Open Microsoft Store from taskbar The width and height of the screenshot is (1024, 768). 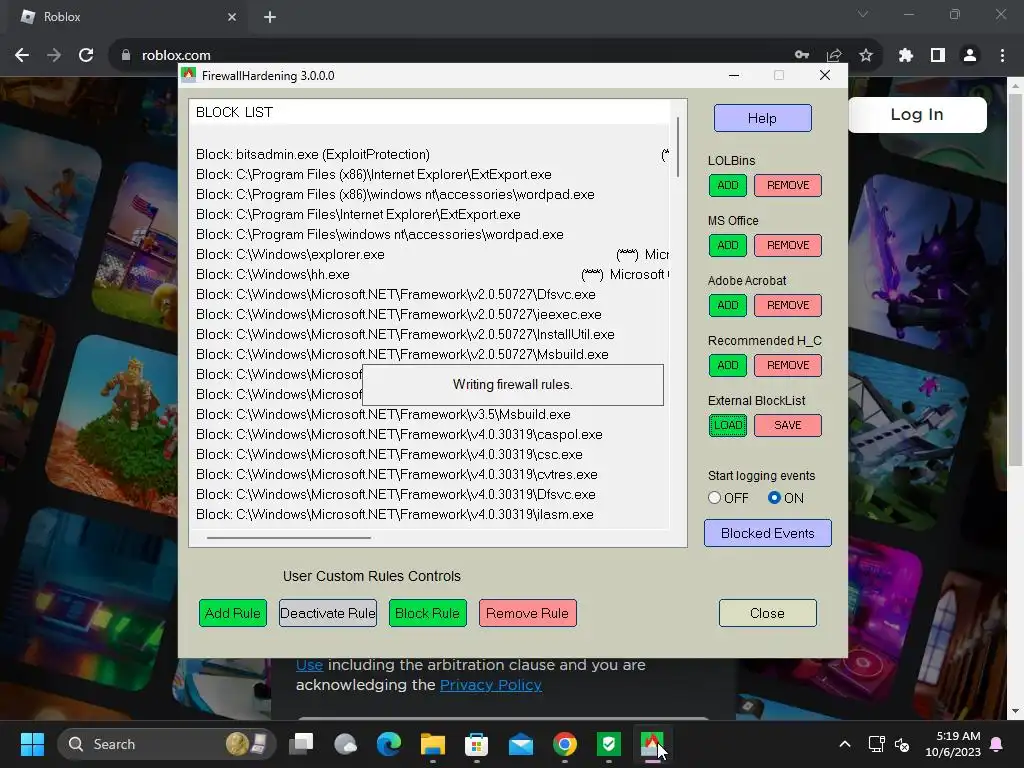click(477, 744)
